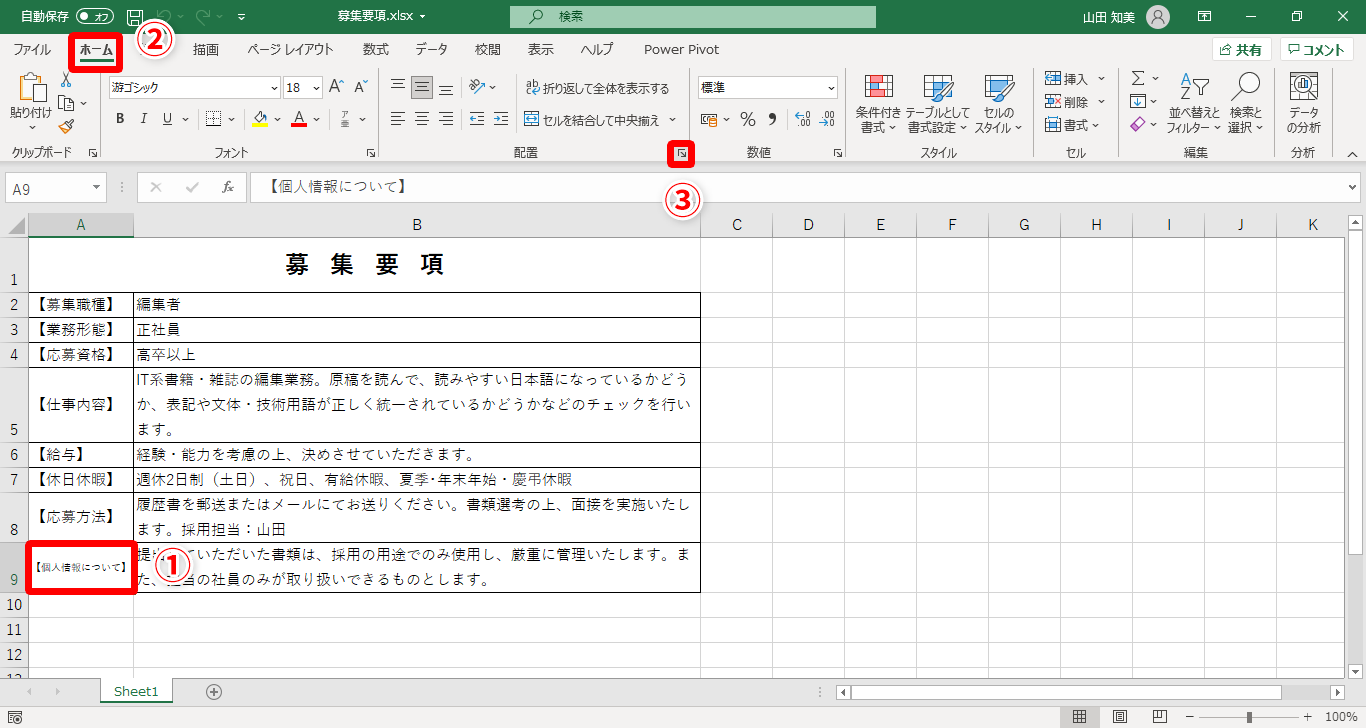Toggle wrap text (折り返して全体を表示する)
Viewport: 1366px width, 728px height.
598,88
